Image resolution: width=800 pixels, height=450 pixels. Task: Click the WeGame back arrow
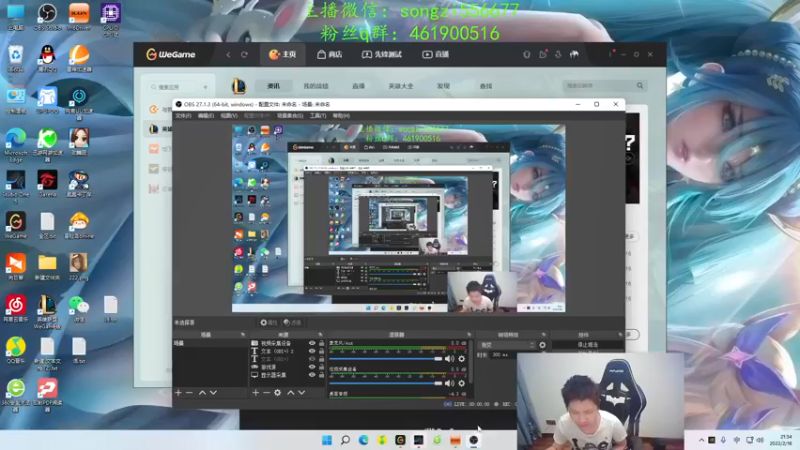point(228,55)
